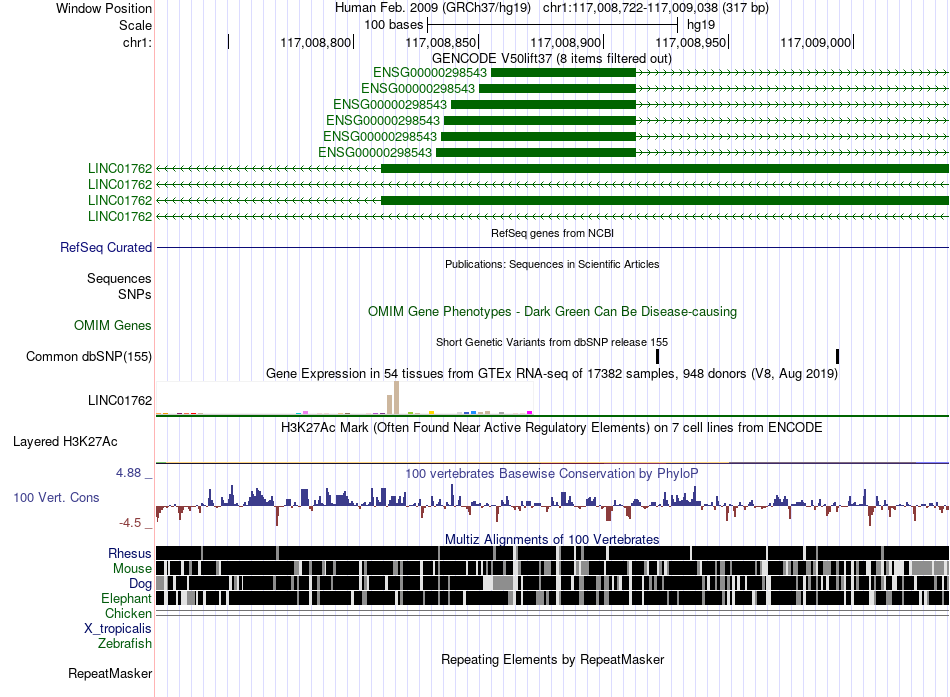
Task: Open '100 vertebrates Basewise Conservation by PhyloP' title
Action: pos(552,473)
